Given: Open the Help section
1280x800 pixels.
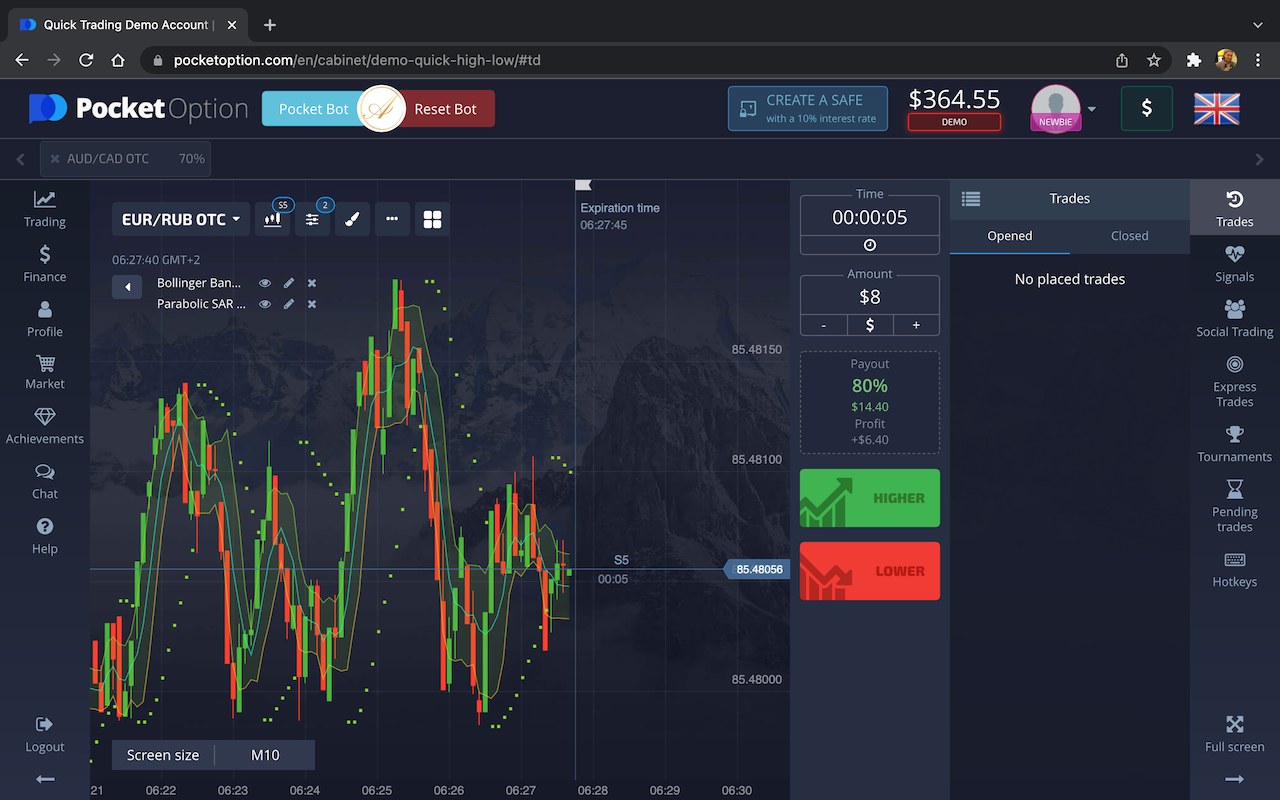Looking at the screenshot, I should (x=44, y=536).
